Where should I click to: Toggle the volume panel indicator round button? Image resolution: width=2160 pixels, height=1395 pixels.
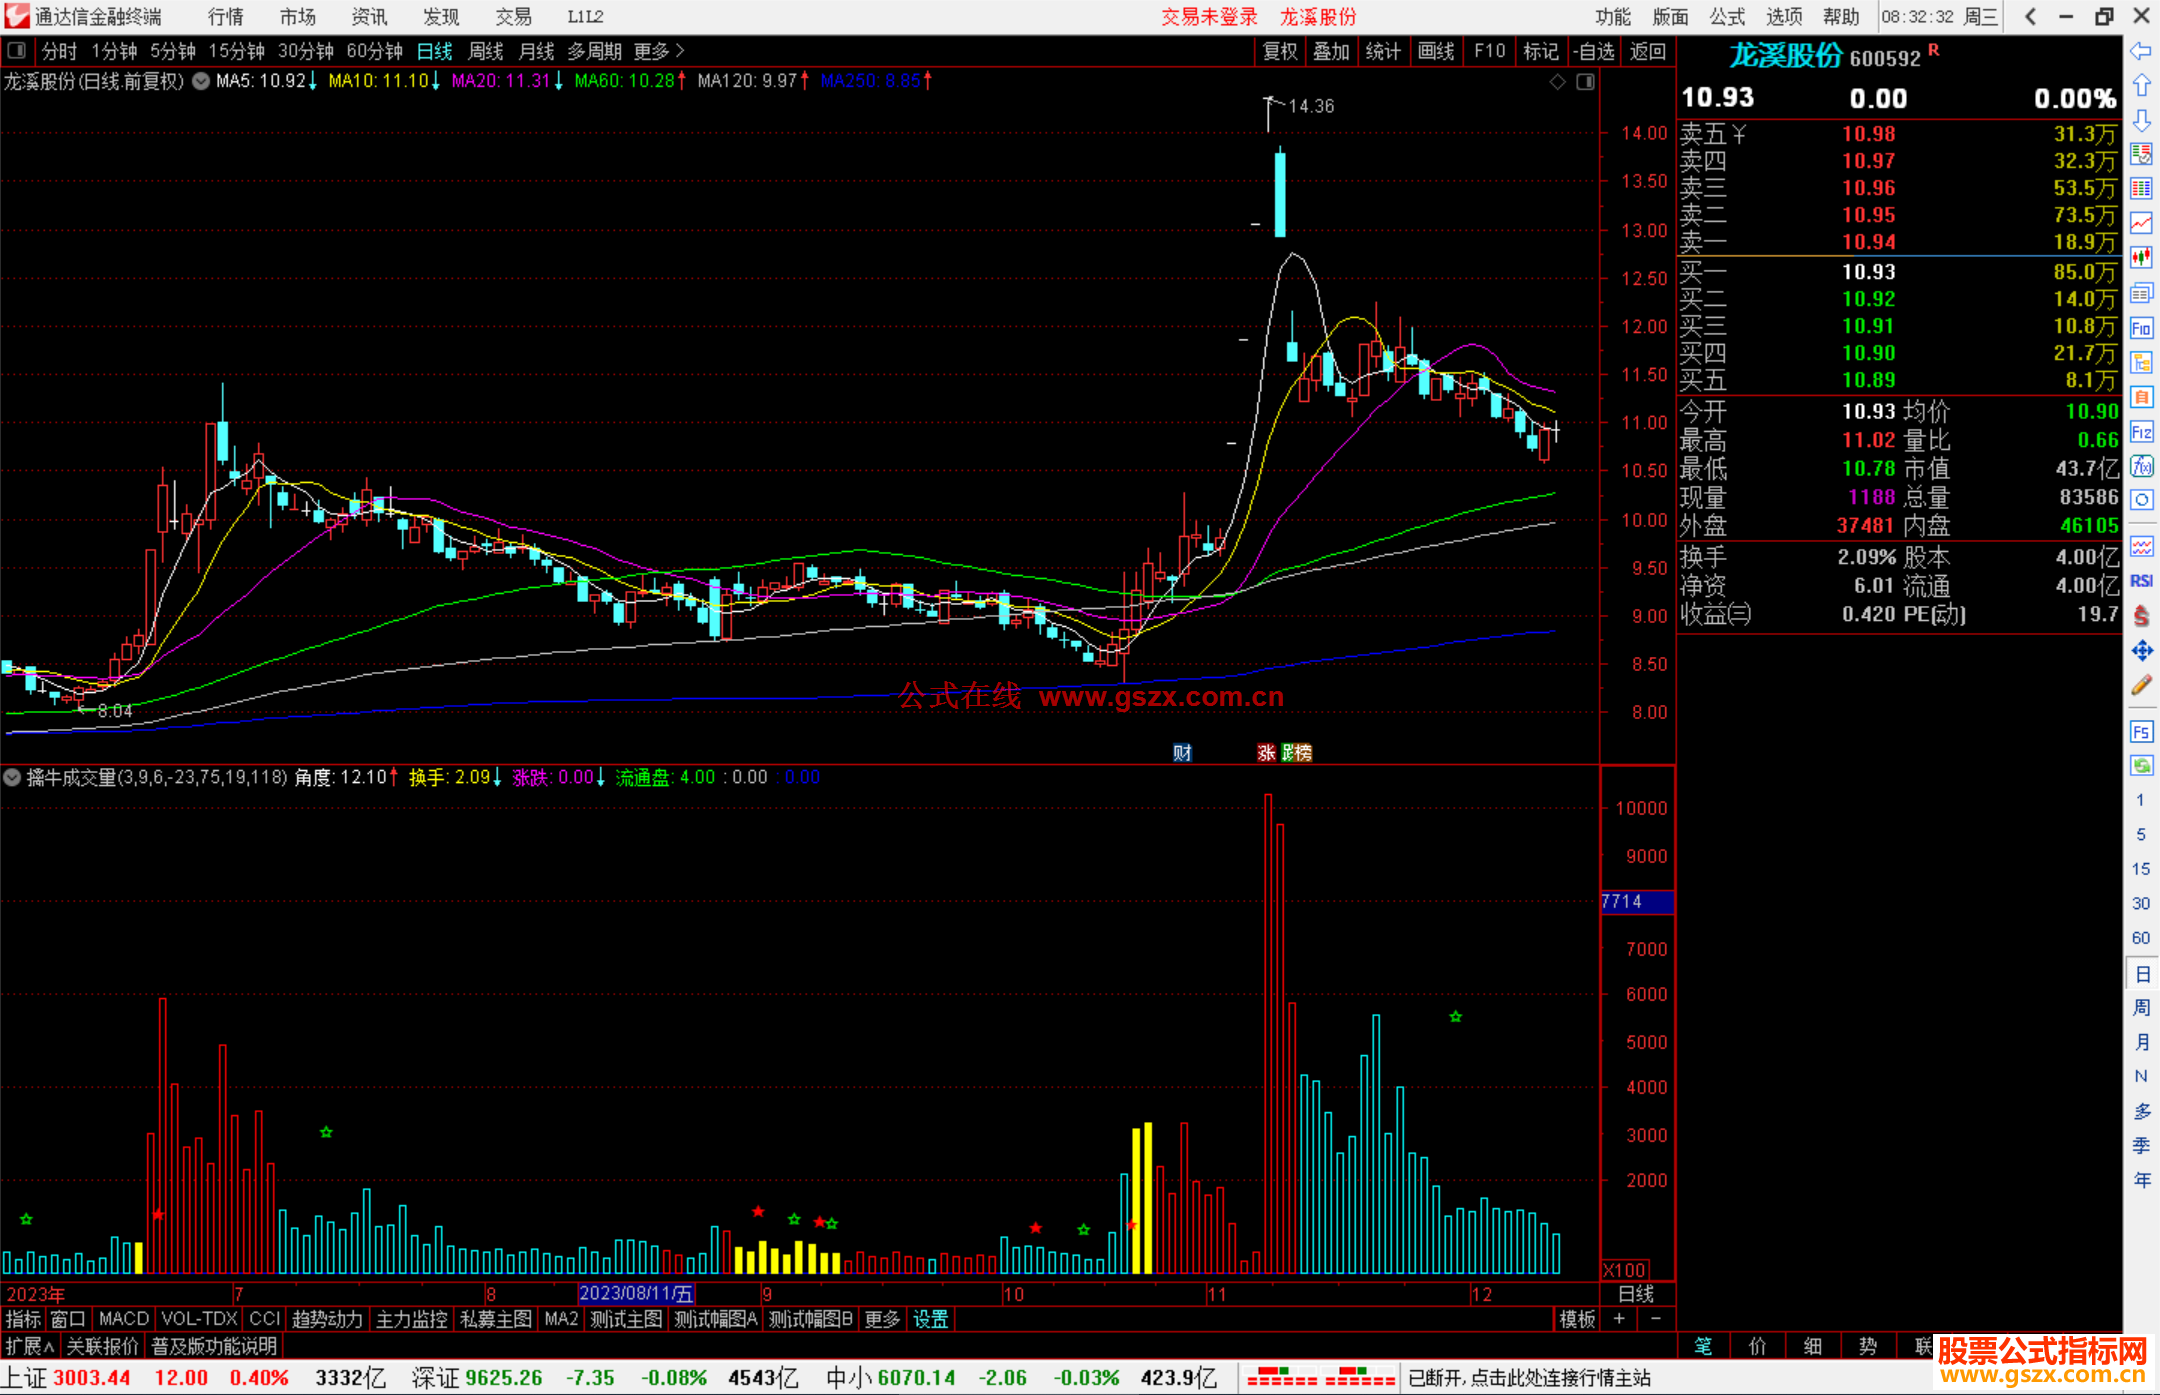(x=12, y=777)
